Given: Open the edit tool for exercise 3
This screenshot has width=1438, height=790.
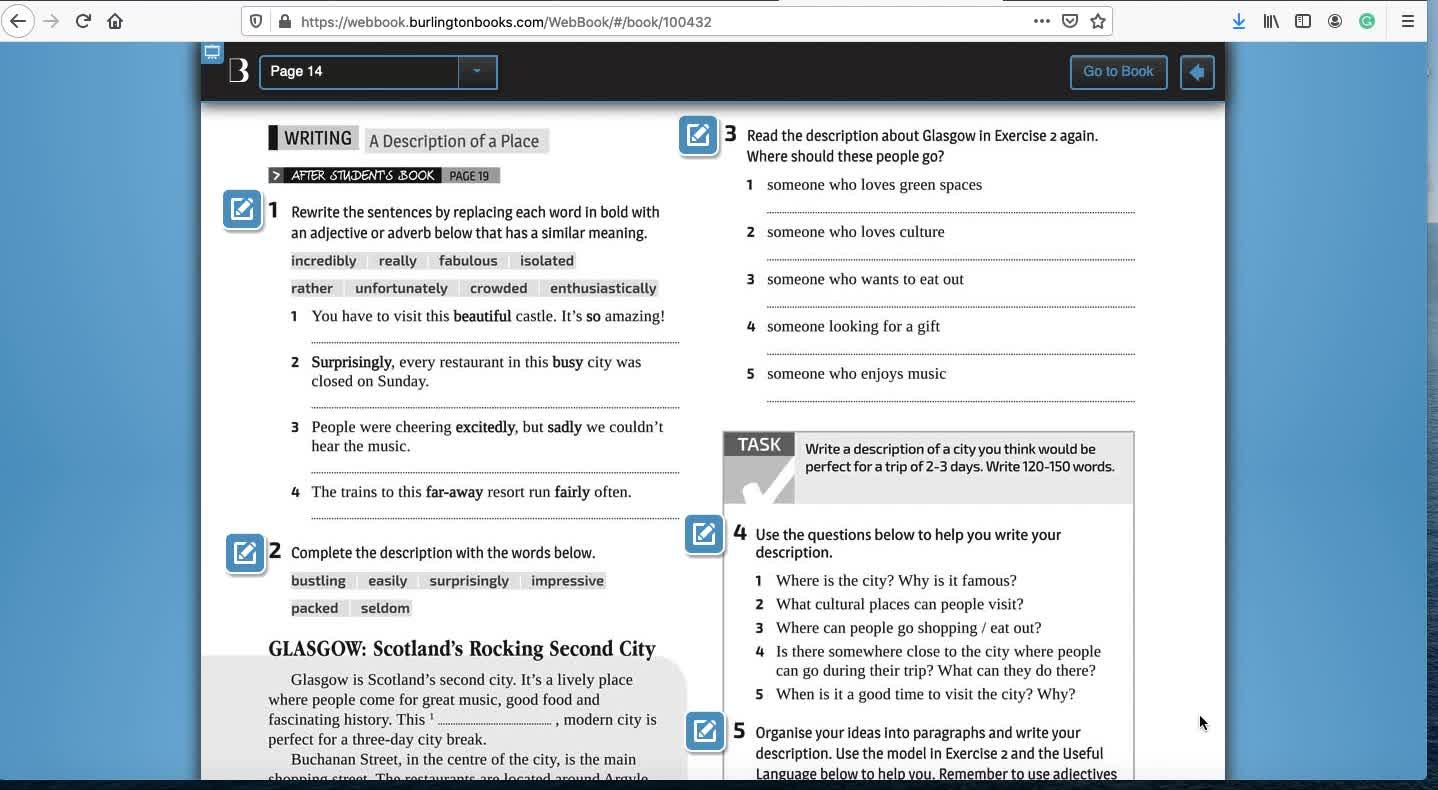Looking at the screenshot, I should coord(698,135).
